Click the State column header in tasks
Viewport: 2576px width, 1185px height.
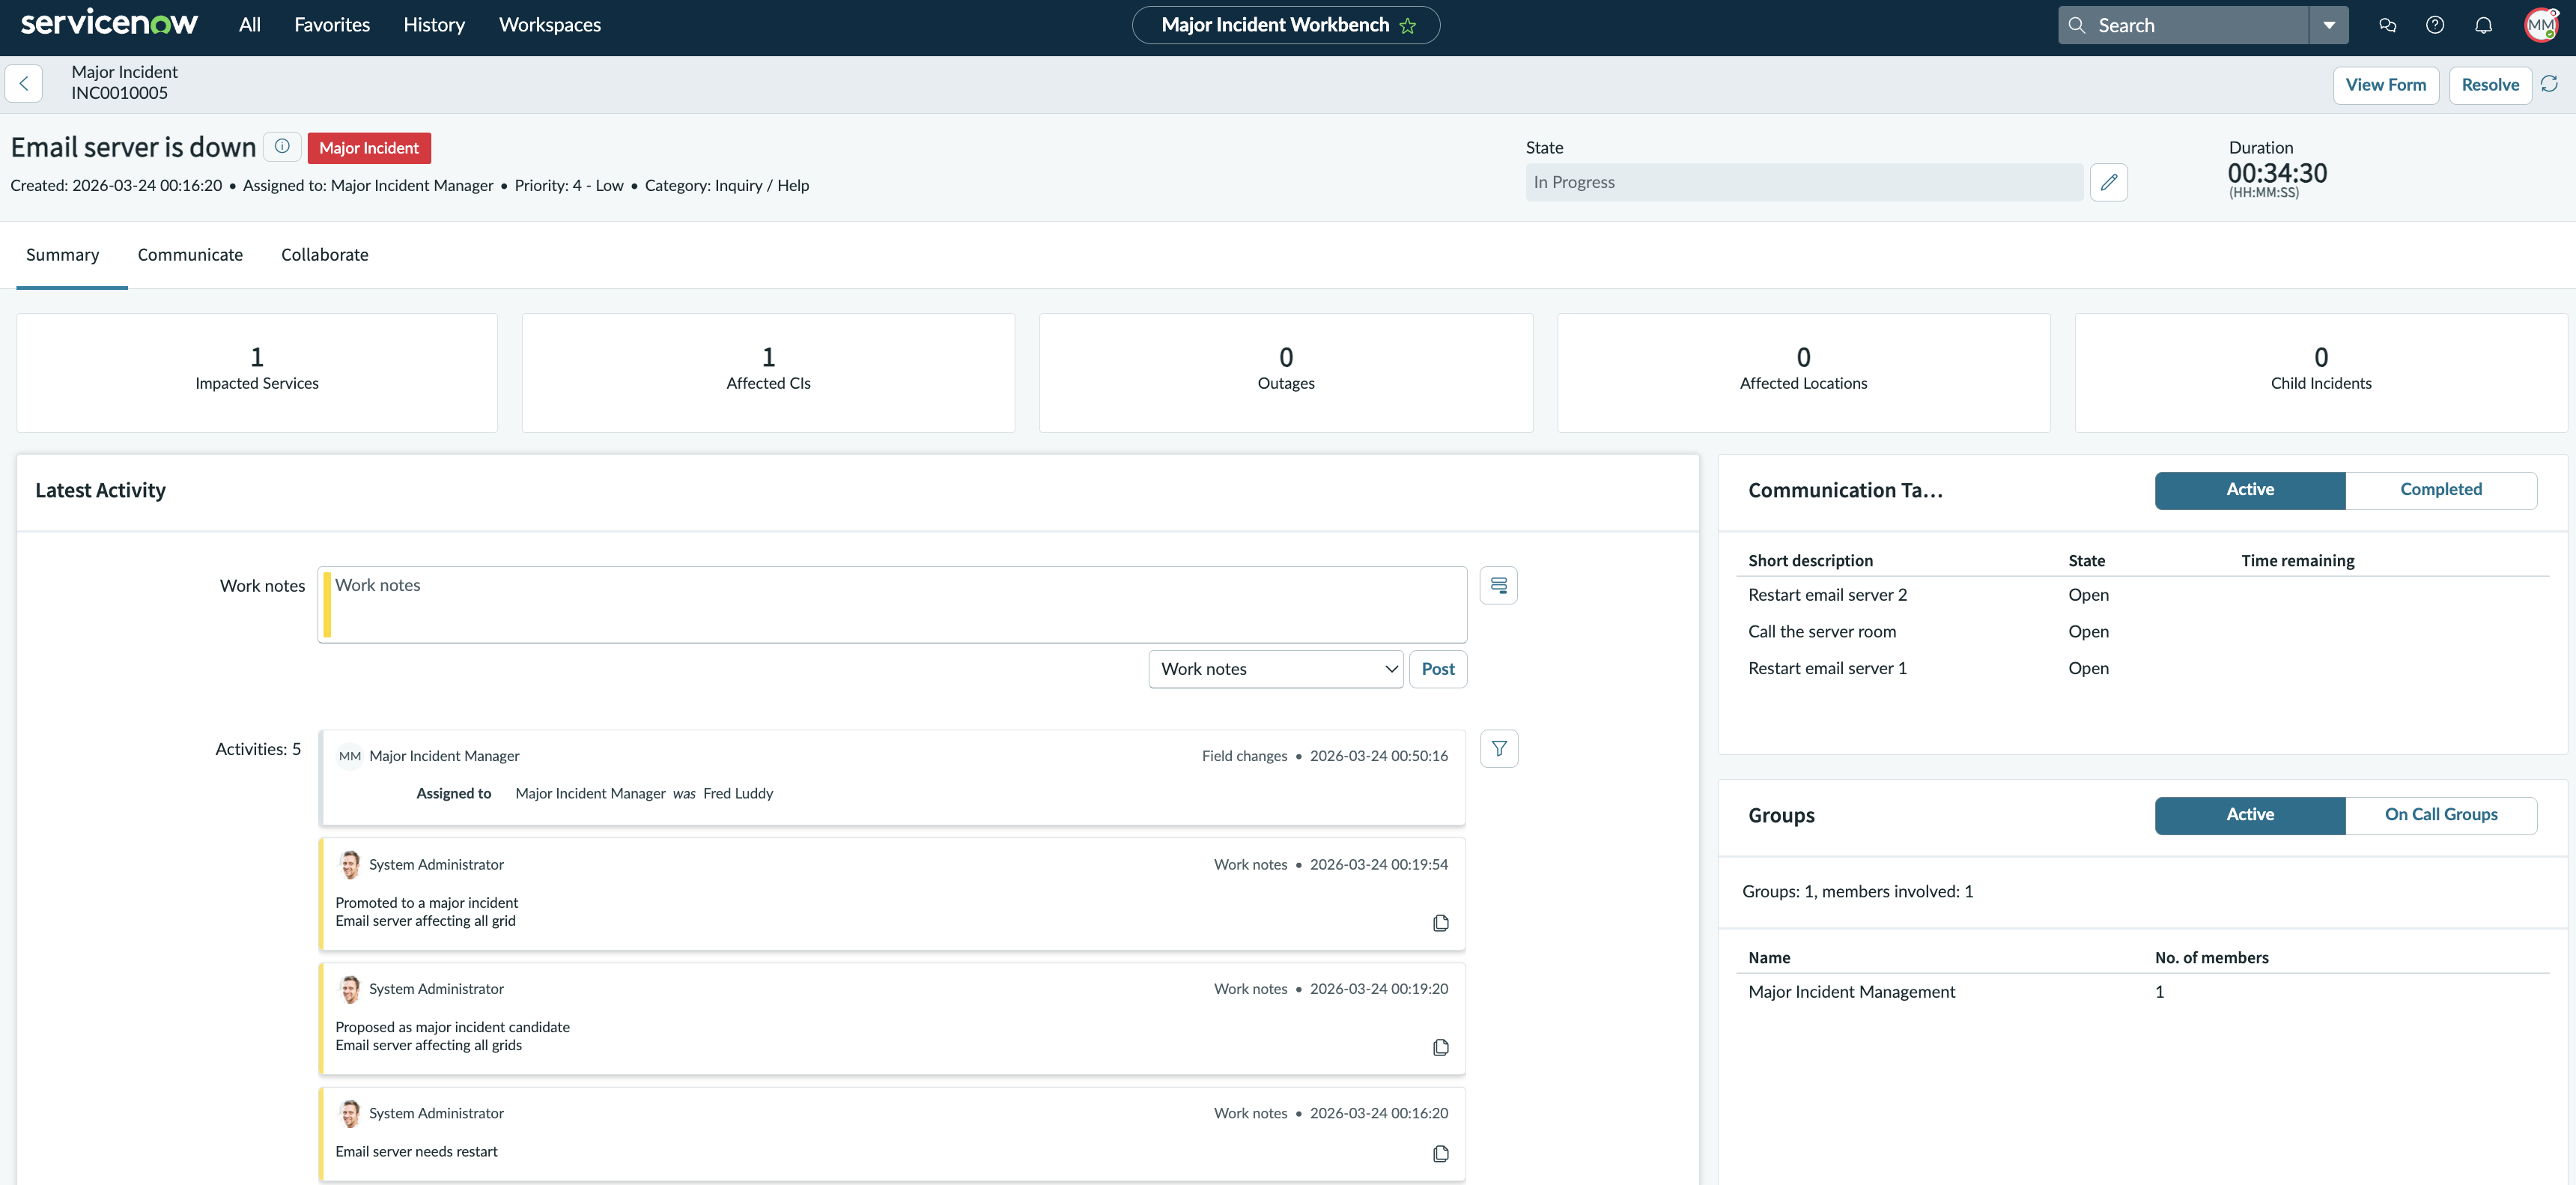click(x=2086, y=561)
